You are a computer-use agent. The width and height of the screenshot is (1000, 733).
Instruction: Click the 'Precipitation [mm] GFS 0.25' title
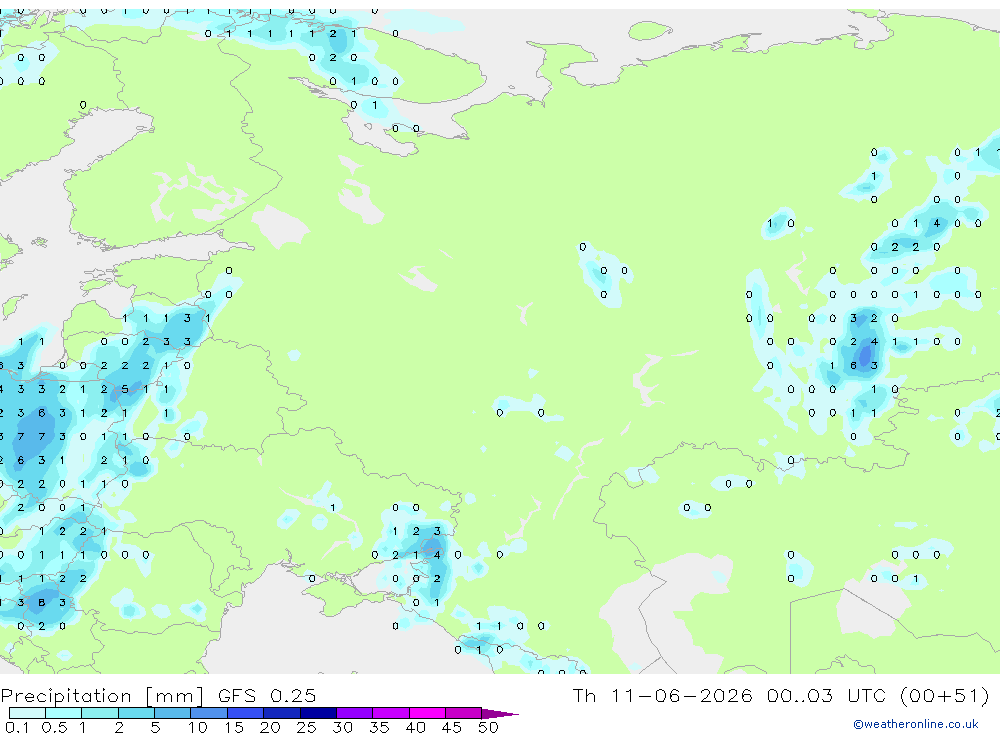[x=158, y=695]
